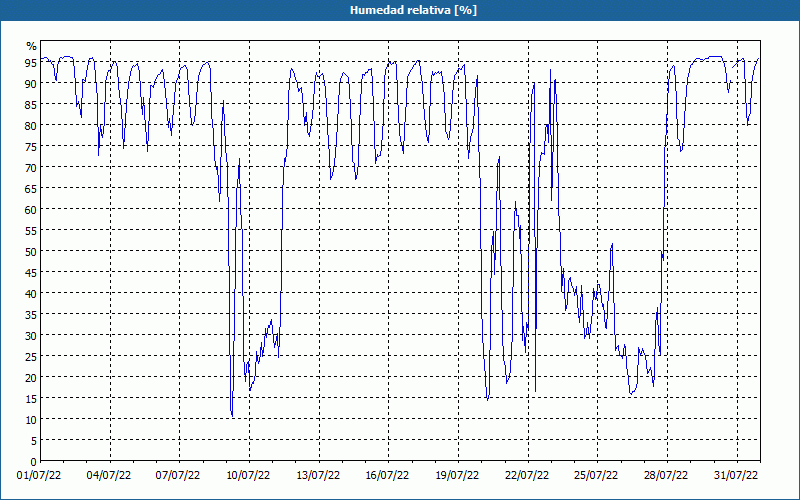Select the 13/07/22 date label
Viewport: 800px width, 500px height.
coord(318,476)
